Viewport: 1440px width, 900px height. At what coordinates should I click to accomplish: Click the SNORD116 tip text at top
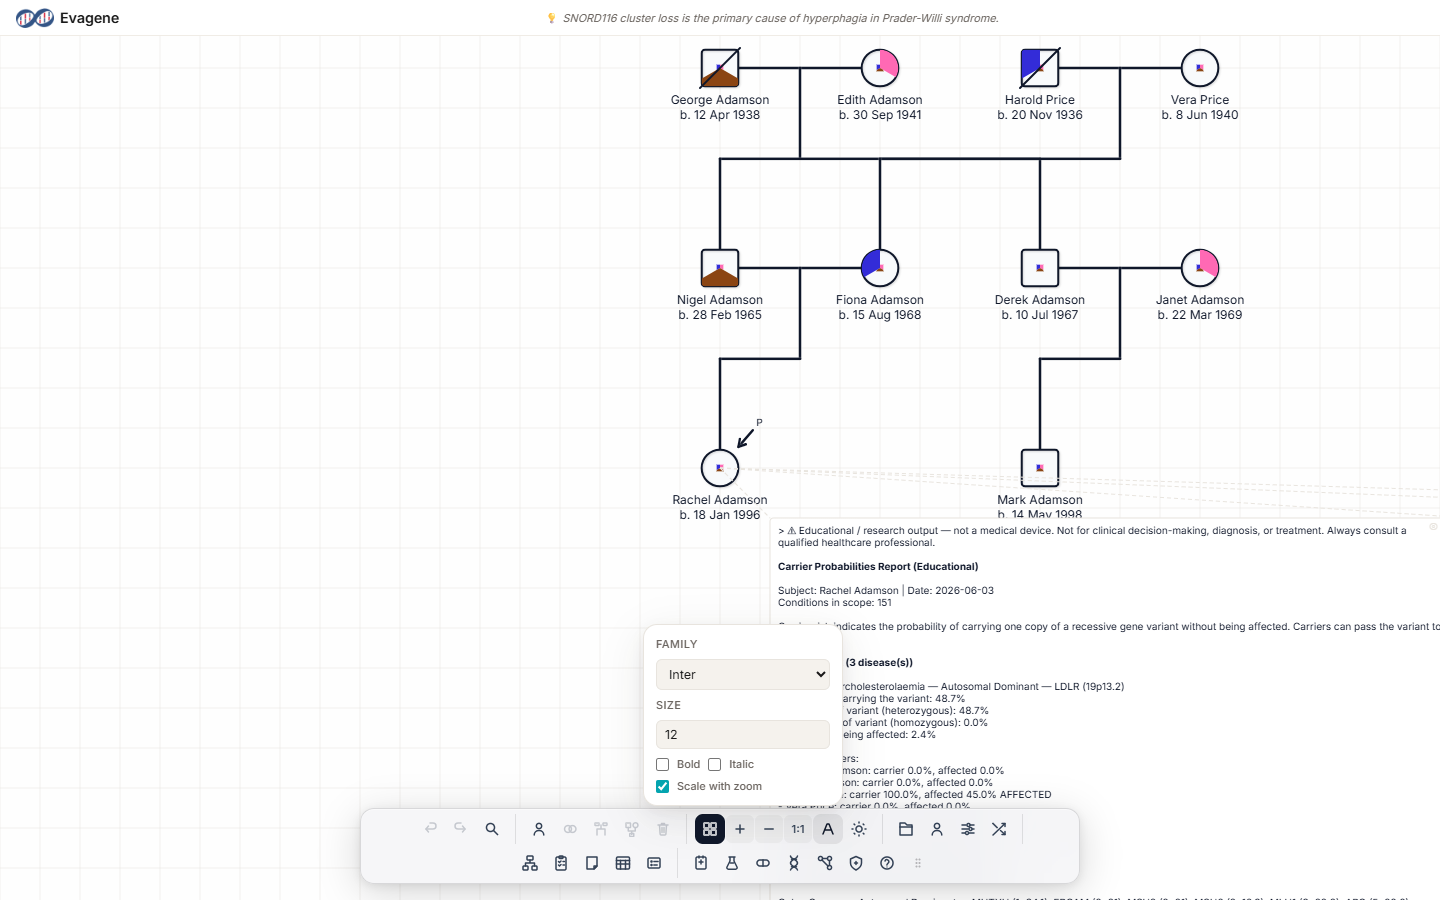tap(780, 18)
